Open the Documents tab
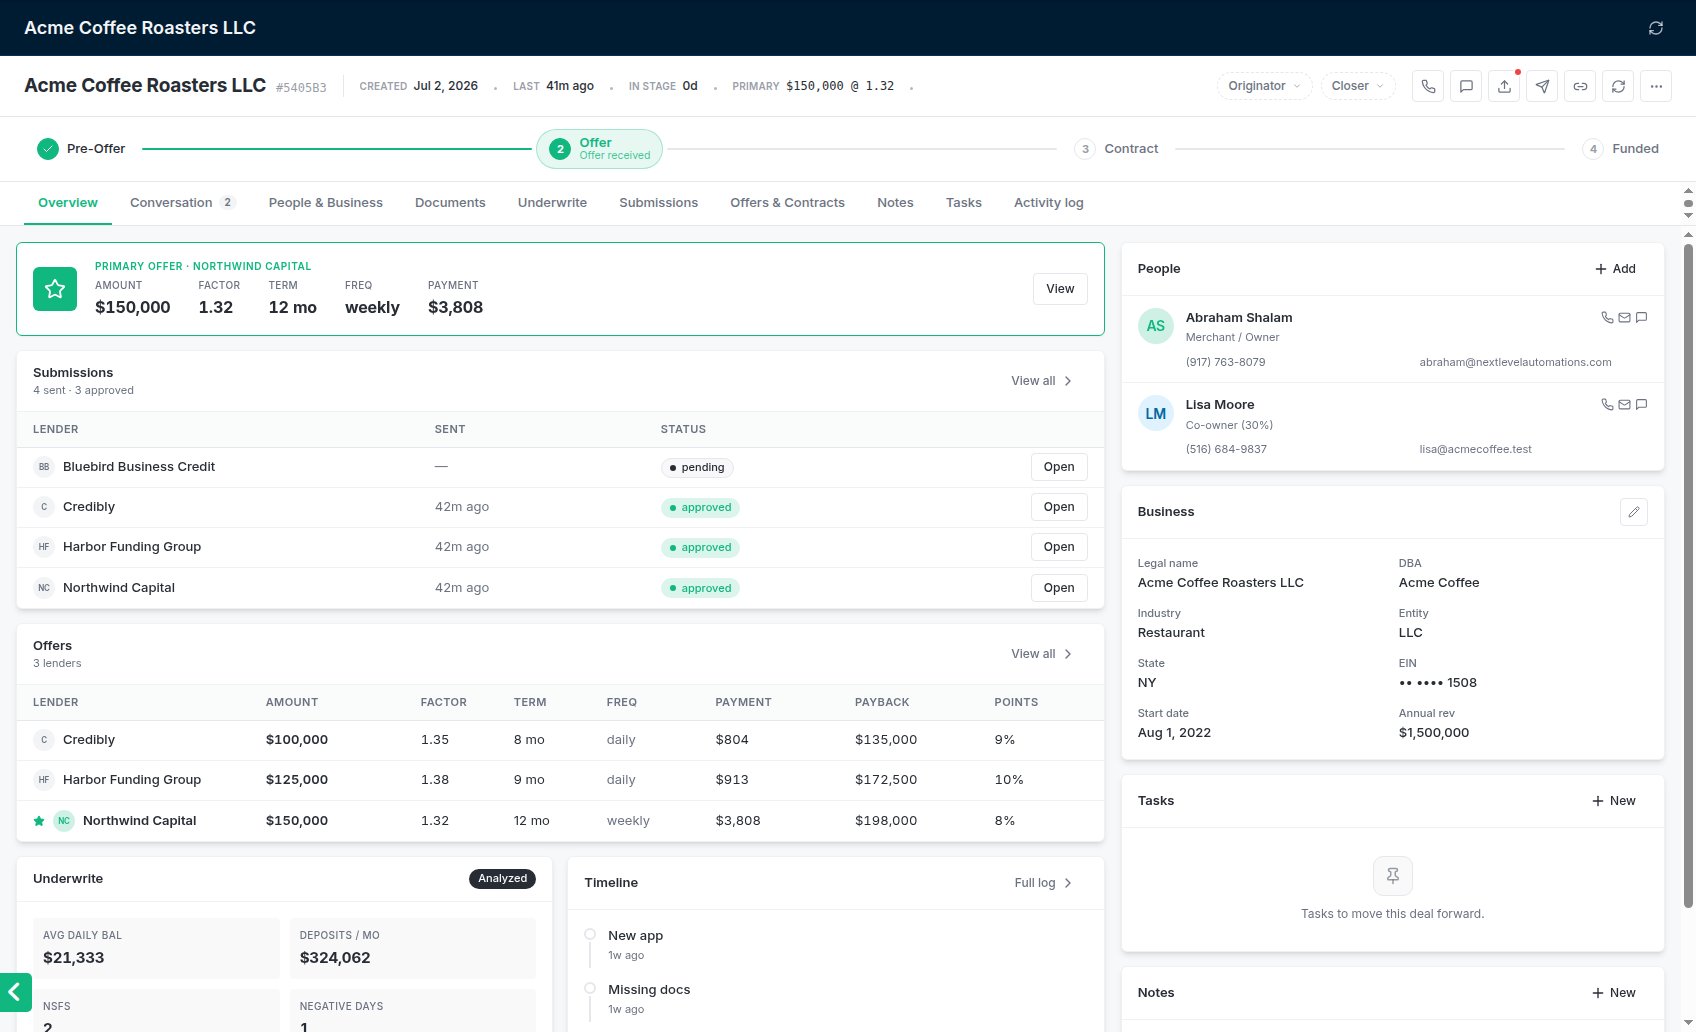The height and width of the screenshot is (1032, 1696). tap(450, 203)
